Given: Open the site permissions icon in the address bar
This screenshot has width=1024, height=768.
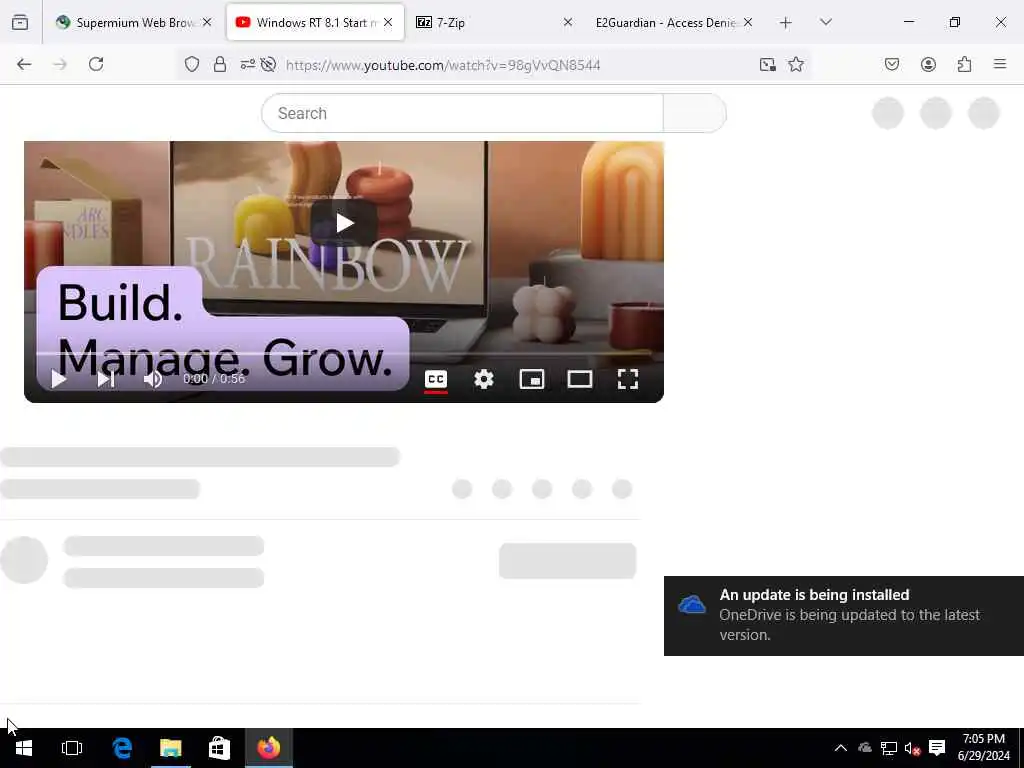Looking at the screenshot, I should [x=248, y=64].
